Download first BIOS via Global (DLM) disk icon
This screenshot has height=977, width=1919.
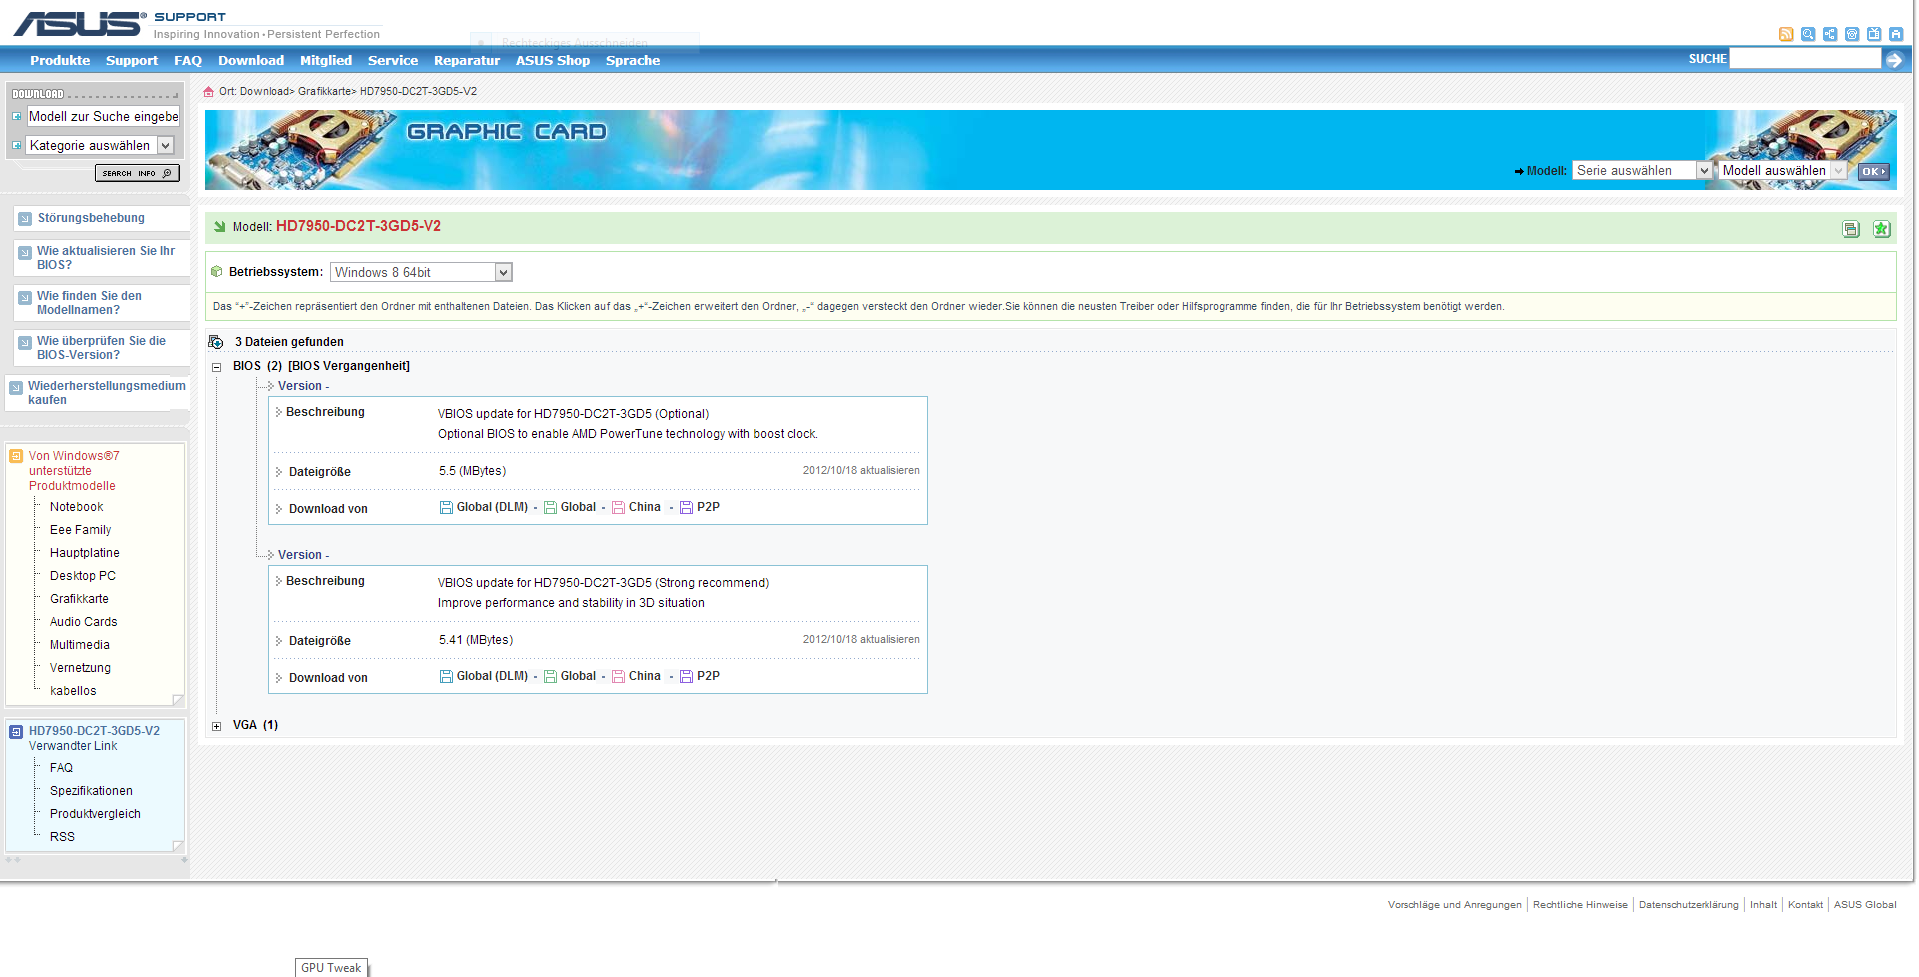pos(446,508)
